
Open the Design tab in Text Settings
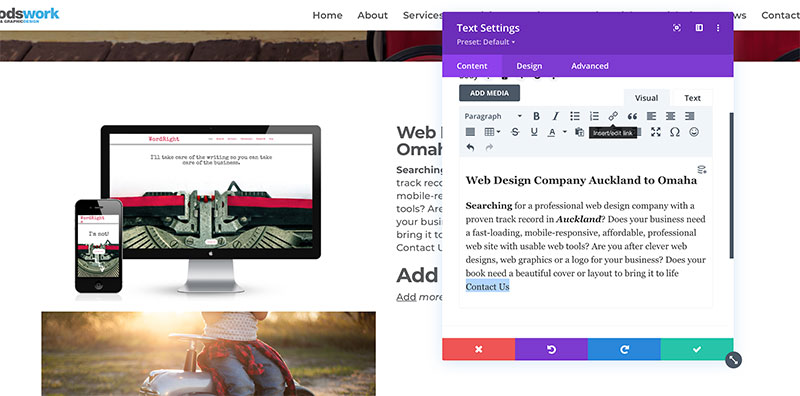(x=529, y=66)
